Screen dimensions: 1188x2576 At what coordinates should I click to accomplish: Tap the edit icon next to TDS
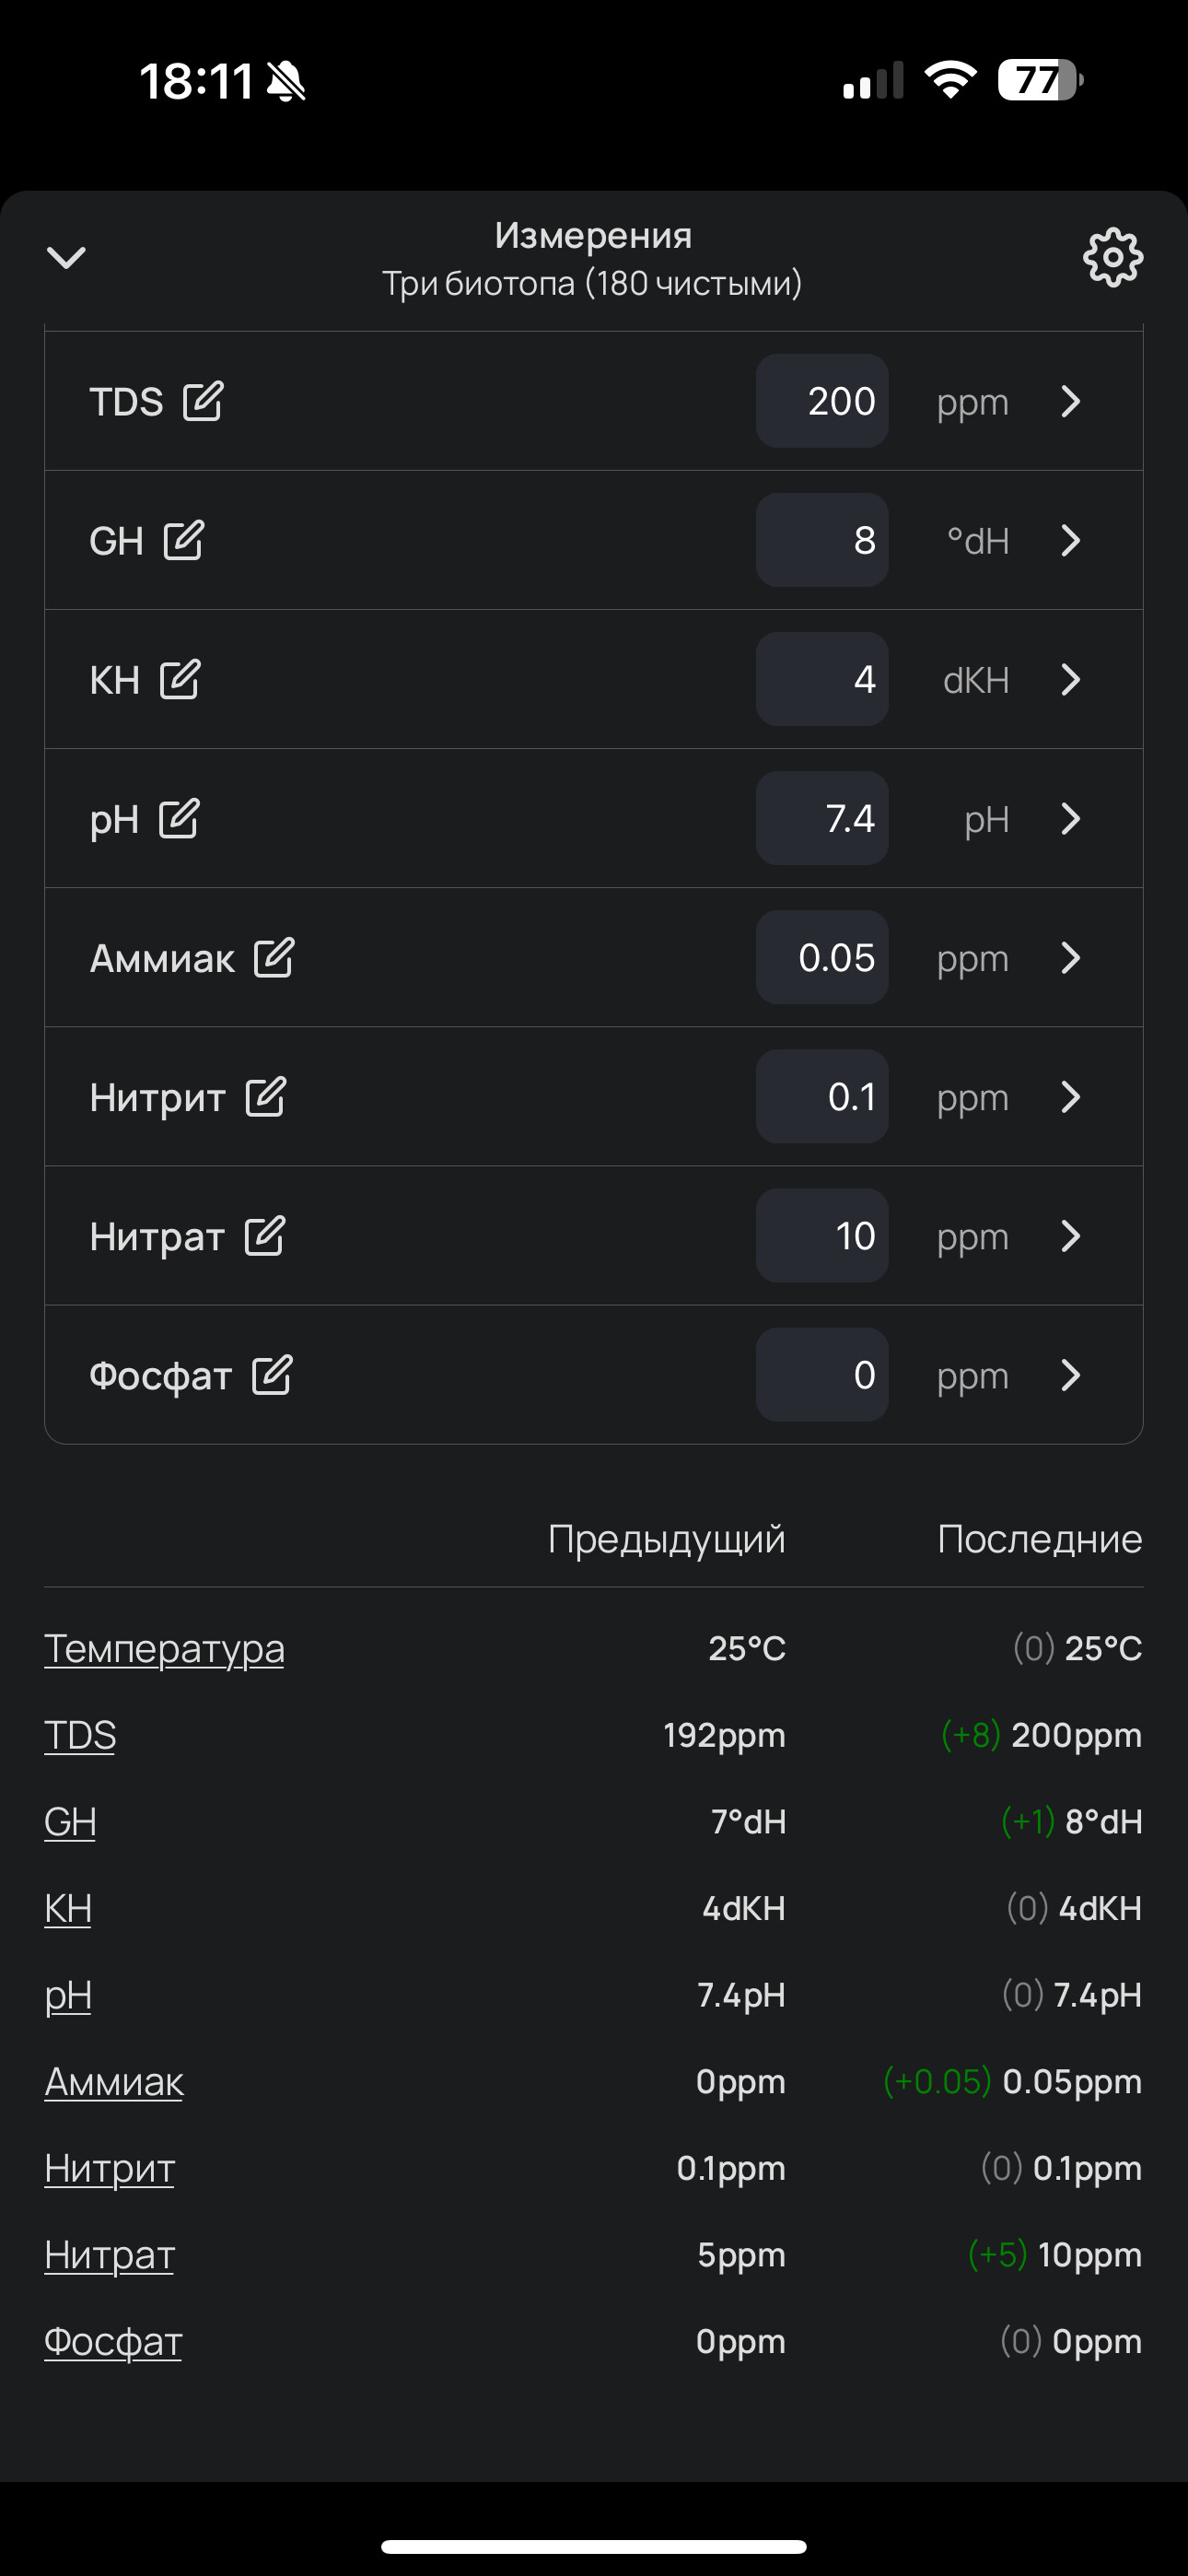(x=203, y=401)
